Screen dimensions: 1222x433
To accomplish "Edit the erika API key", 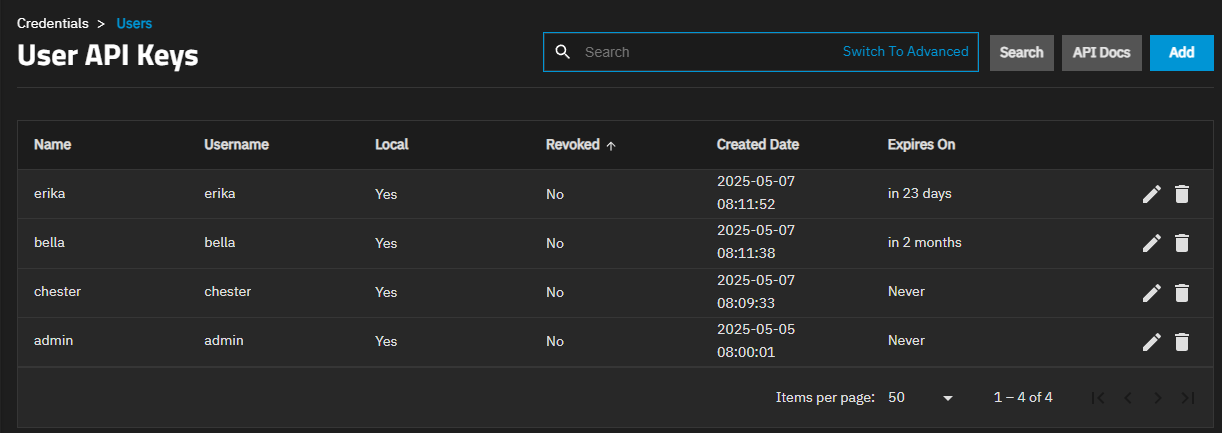I will [x=1152, y=194].
